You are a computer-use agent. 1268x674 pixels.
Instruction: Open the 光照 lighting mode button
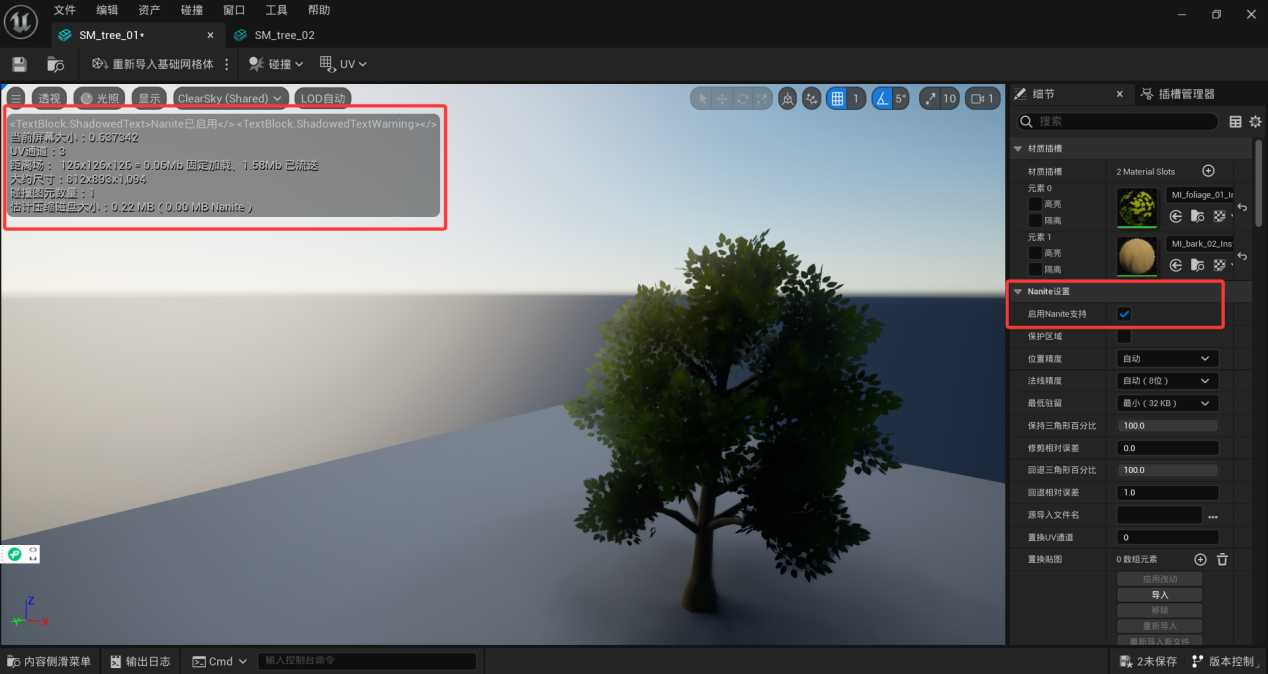point(100,98)
